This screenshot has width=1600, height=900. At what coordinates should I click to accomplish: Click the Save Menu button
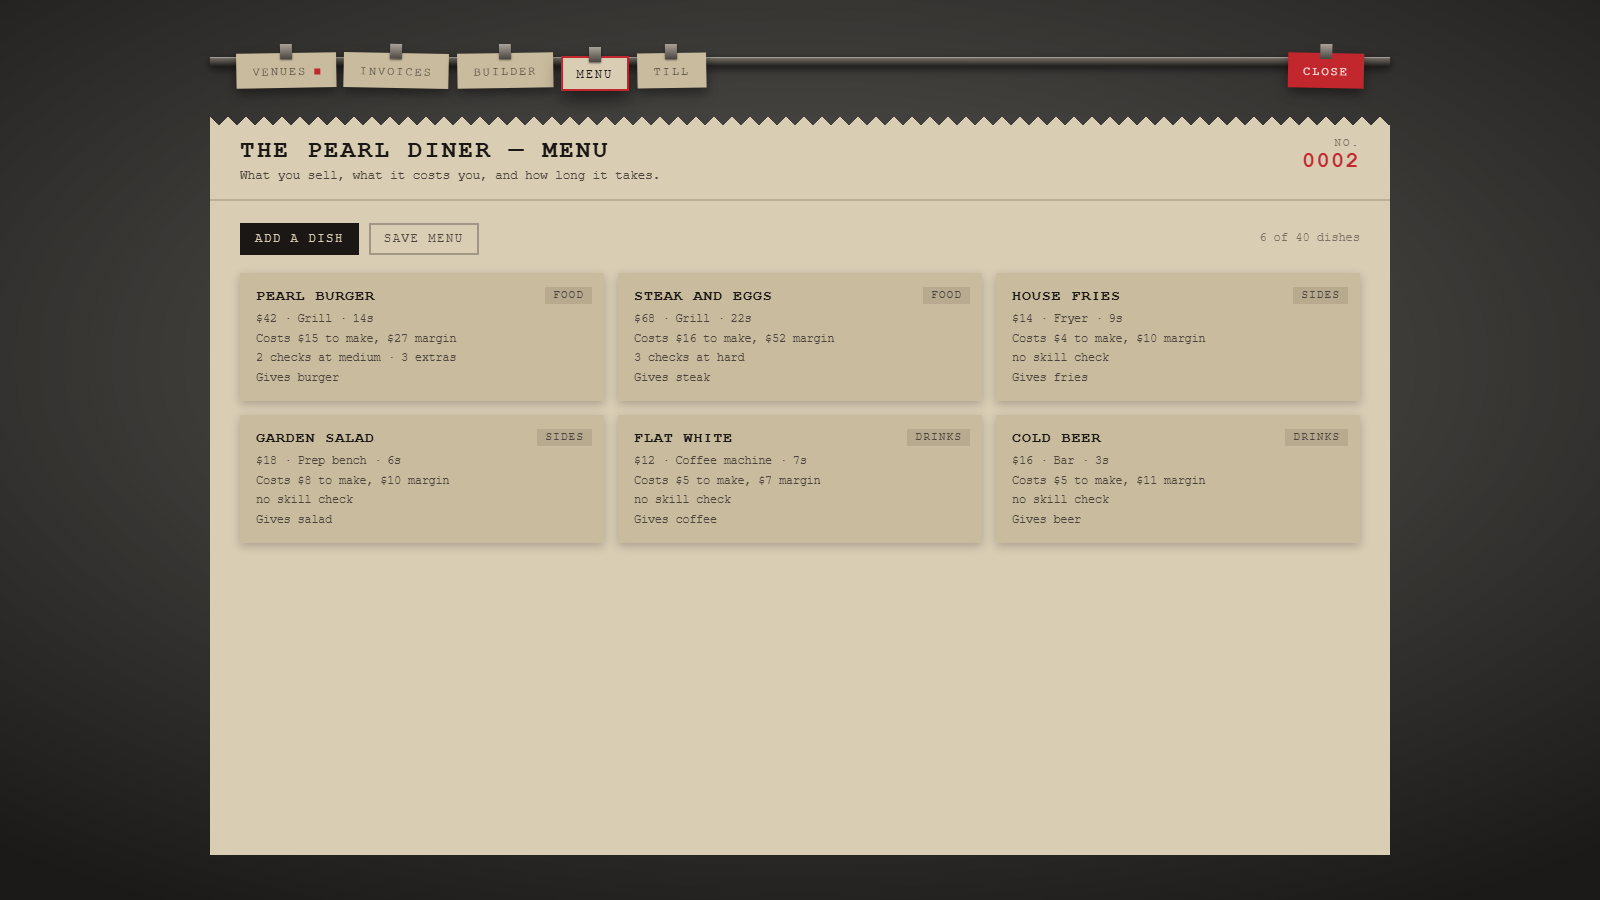click(x=424, y=239)
